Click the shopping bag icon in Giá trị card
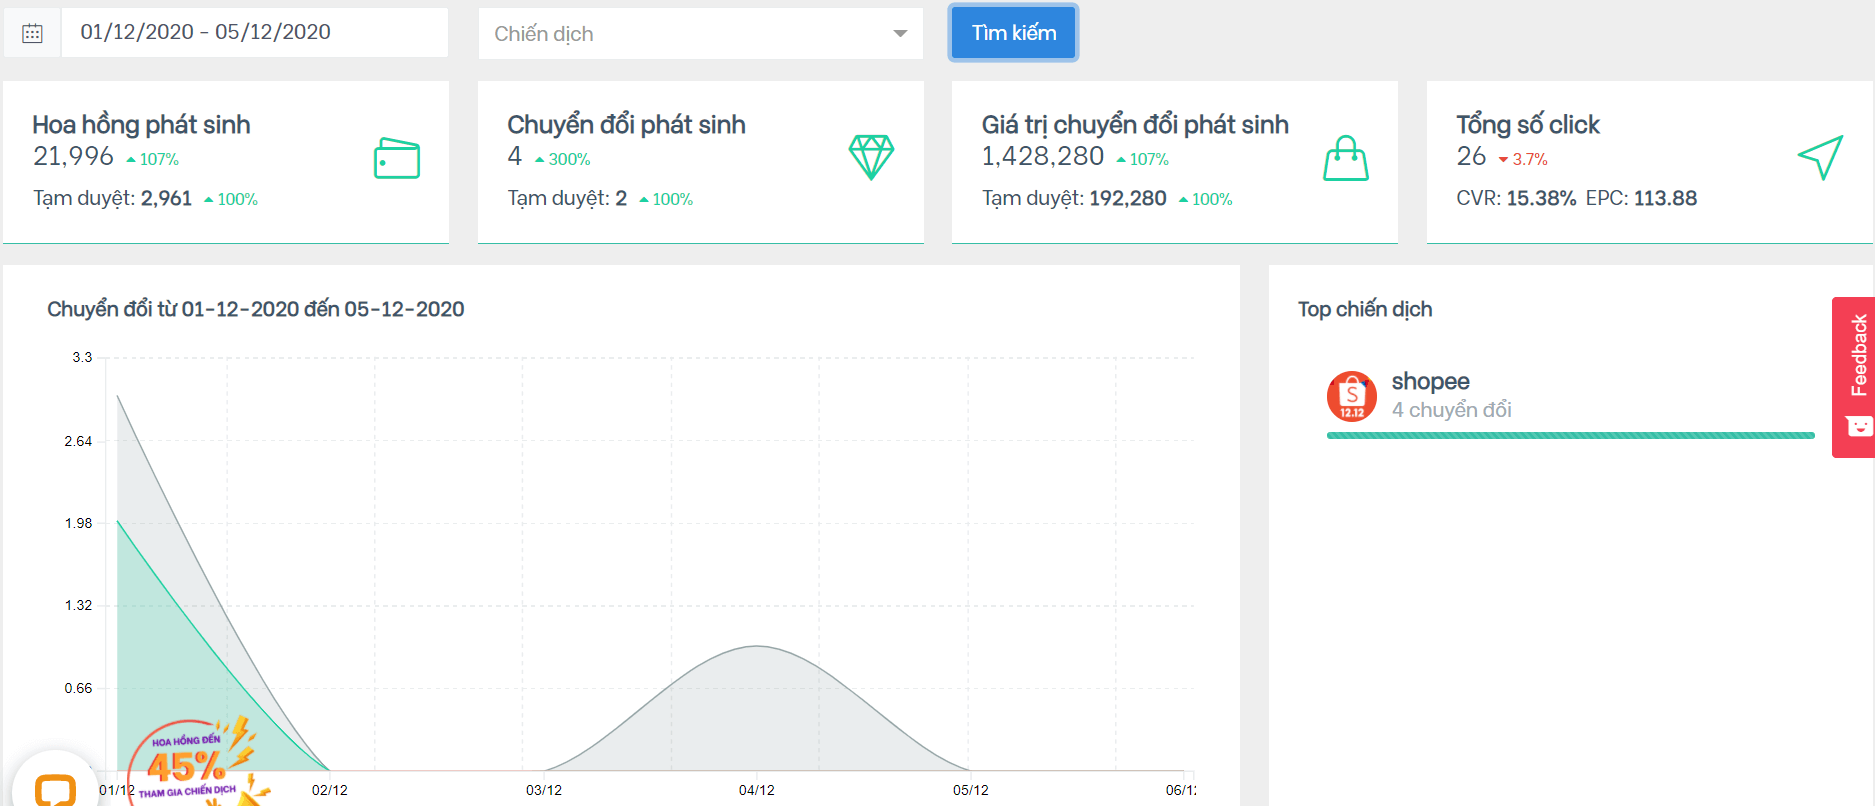Screen dimensions: 1875x806 click(1346, 158)
